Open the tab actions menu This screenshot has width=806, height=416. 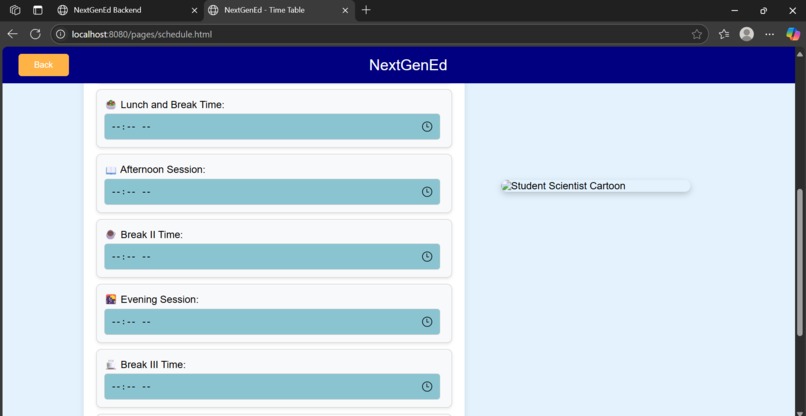[x=38, y=10]
